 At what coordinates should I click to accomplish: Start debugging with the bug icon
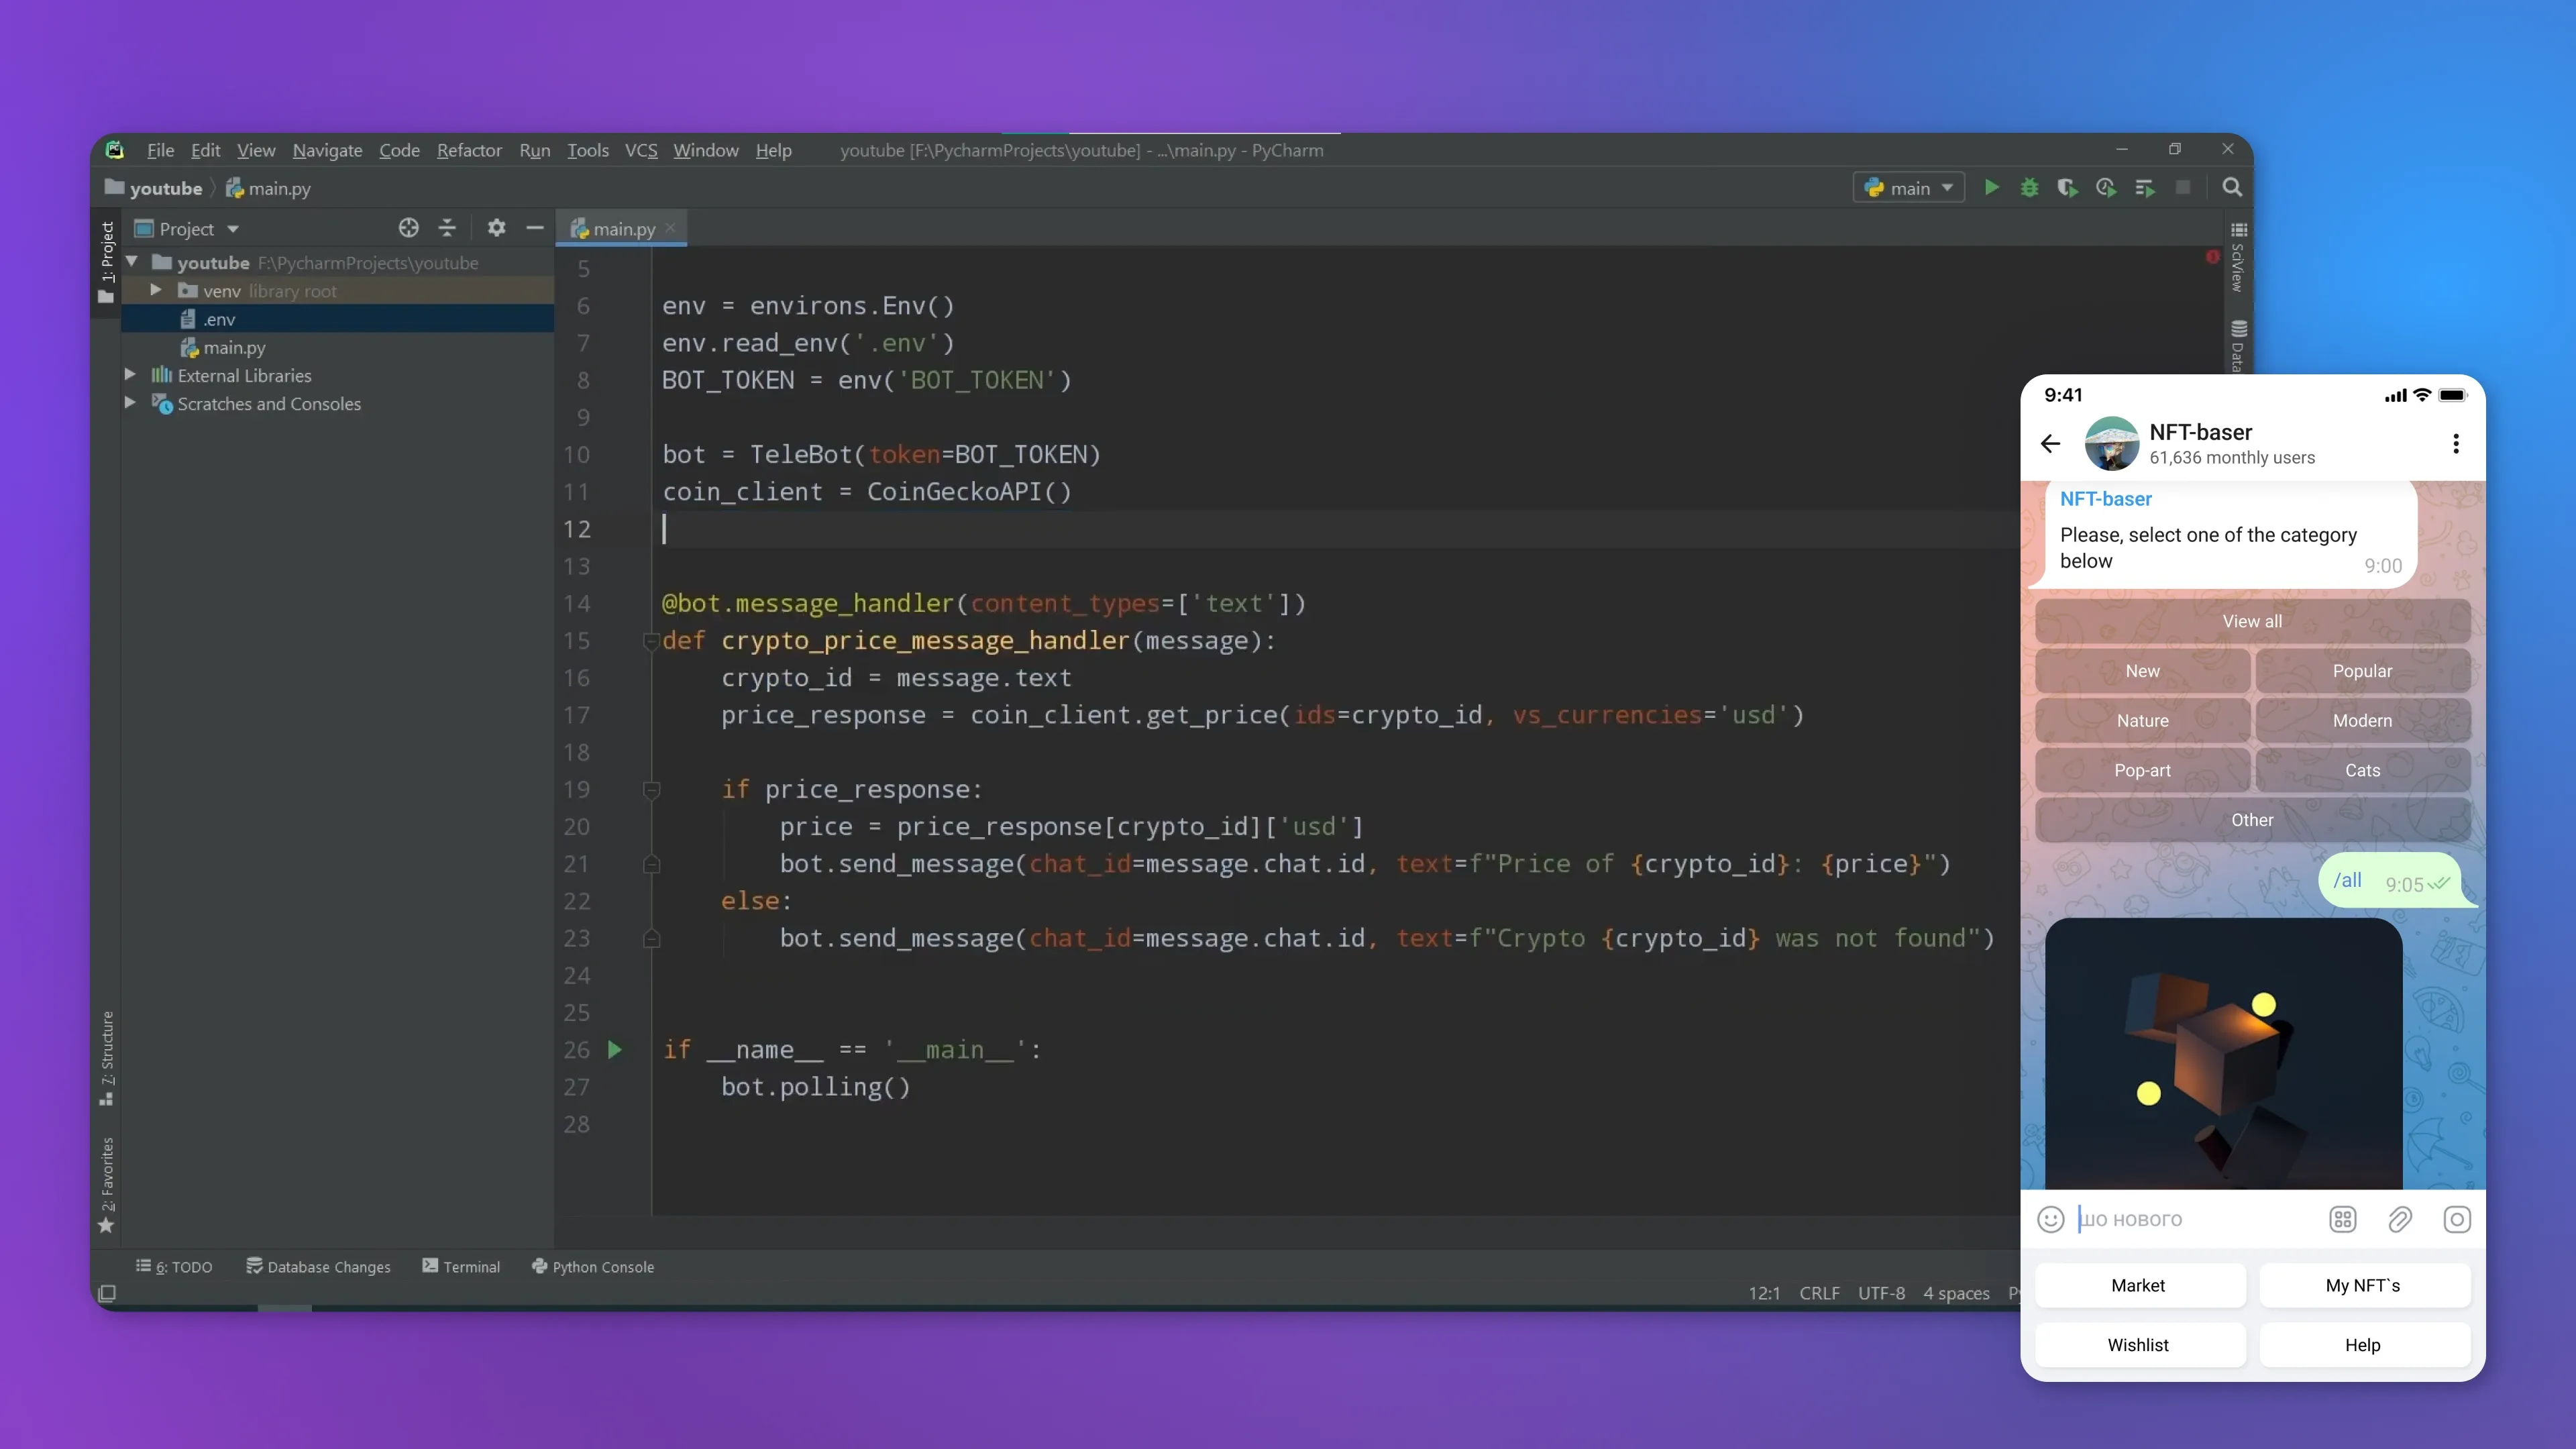(2029, 188)
